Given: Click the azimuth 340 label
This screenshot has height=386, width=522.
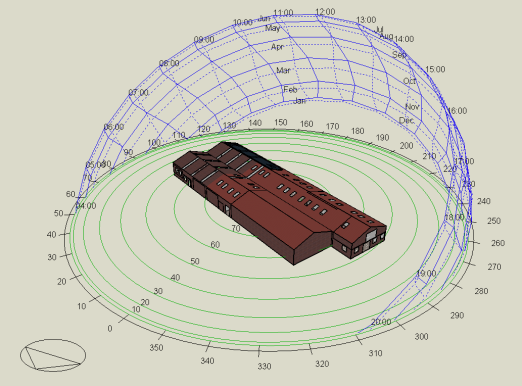Looking at the screenshot, I should tap(207, 361).
